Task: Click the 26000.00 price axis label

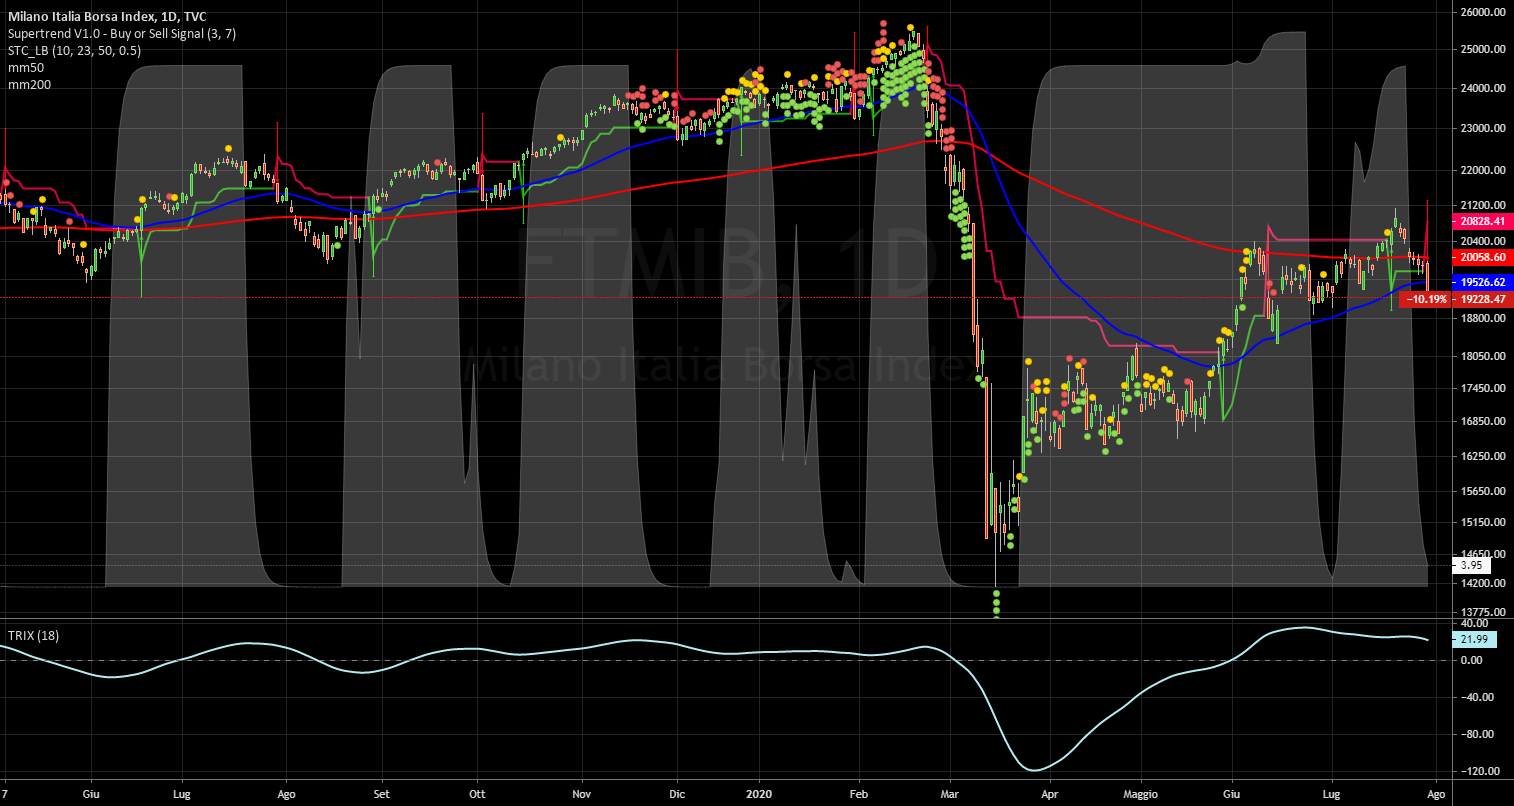Action: click(1482, 12)
